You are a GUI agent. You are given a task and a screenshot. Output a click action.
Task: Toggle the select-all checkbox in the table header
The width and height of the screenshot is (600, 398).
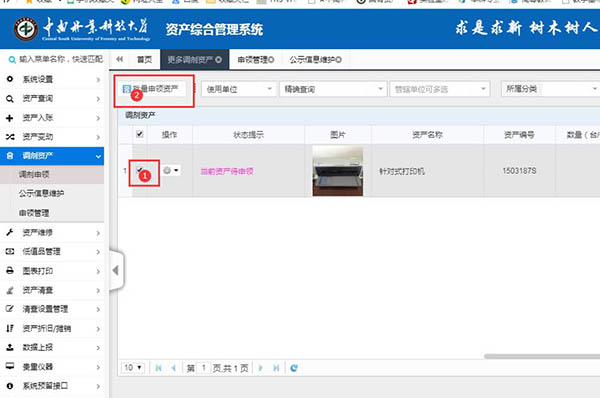coord(140,134)
